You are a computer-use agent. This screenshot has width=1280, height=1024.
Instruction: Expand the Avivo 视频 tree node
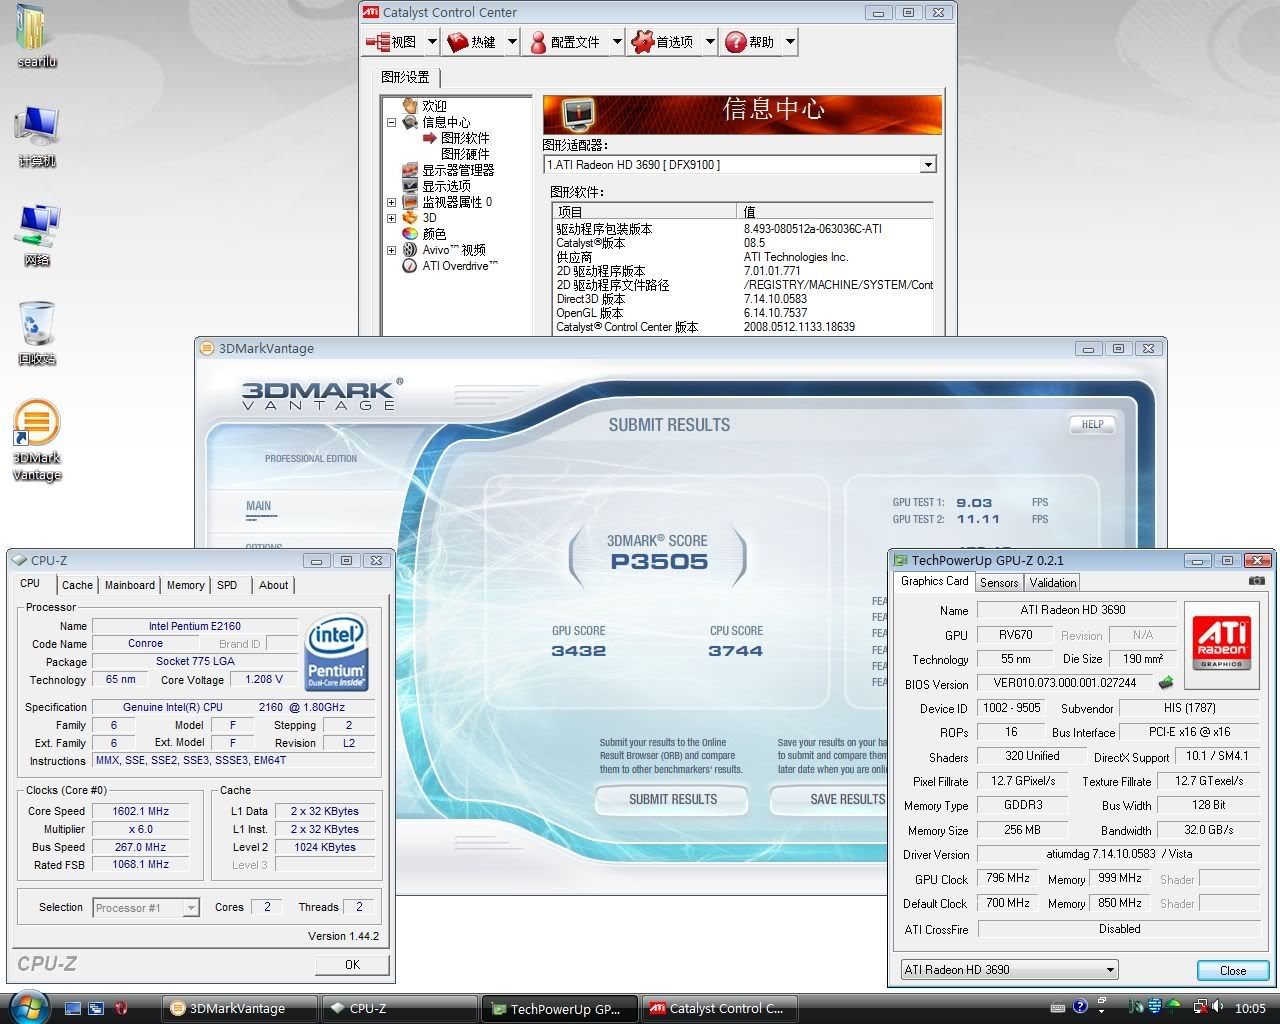(392, 250)
